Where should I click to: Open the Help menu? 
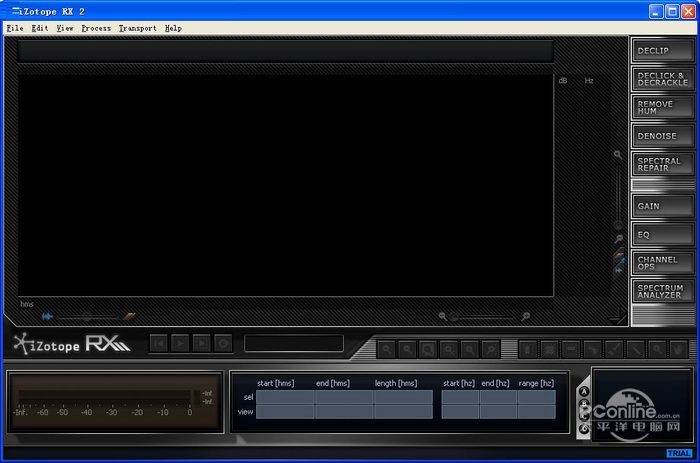pyautogui.click(x=173, y=28)
